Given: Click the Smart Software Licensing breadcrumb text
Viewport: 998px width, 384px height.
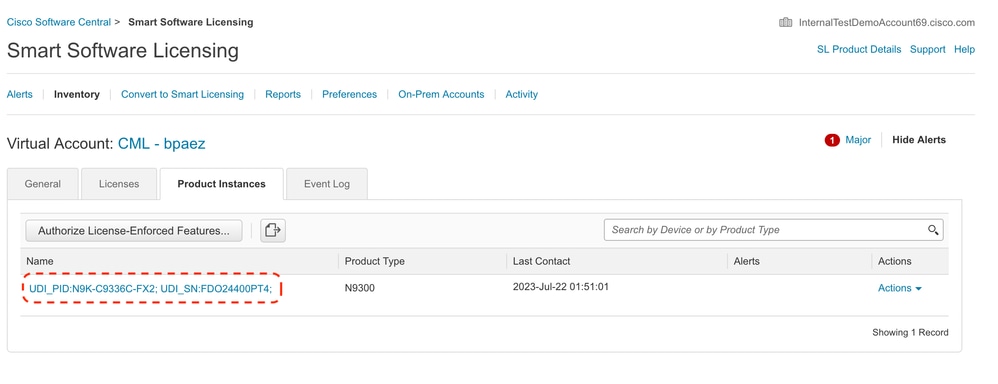Looking at the screenshot, I should (190, 22).
